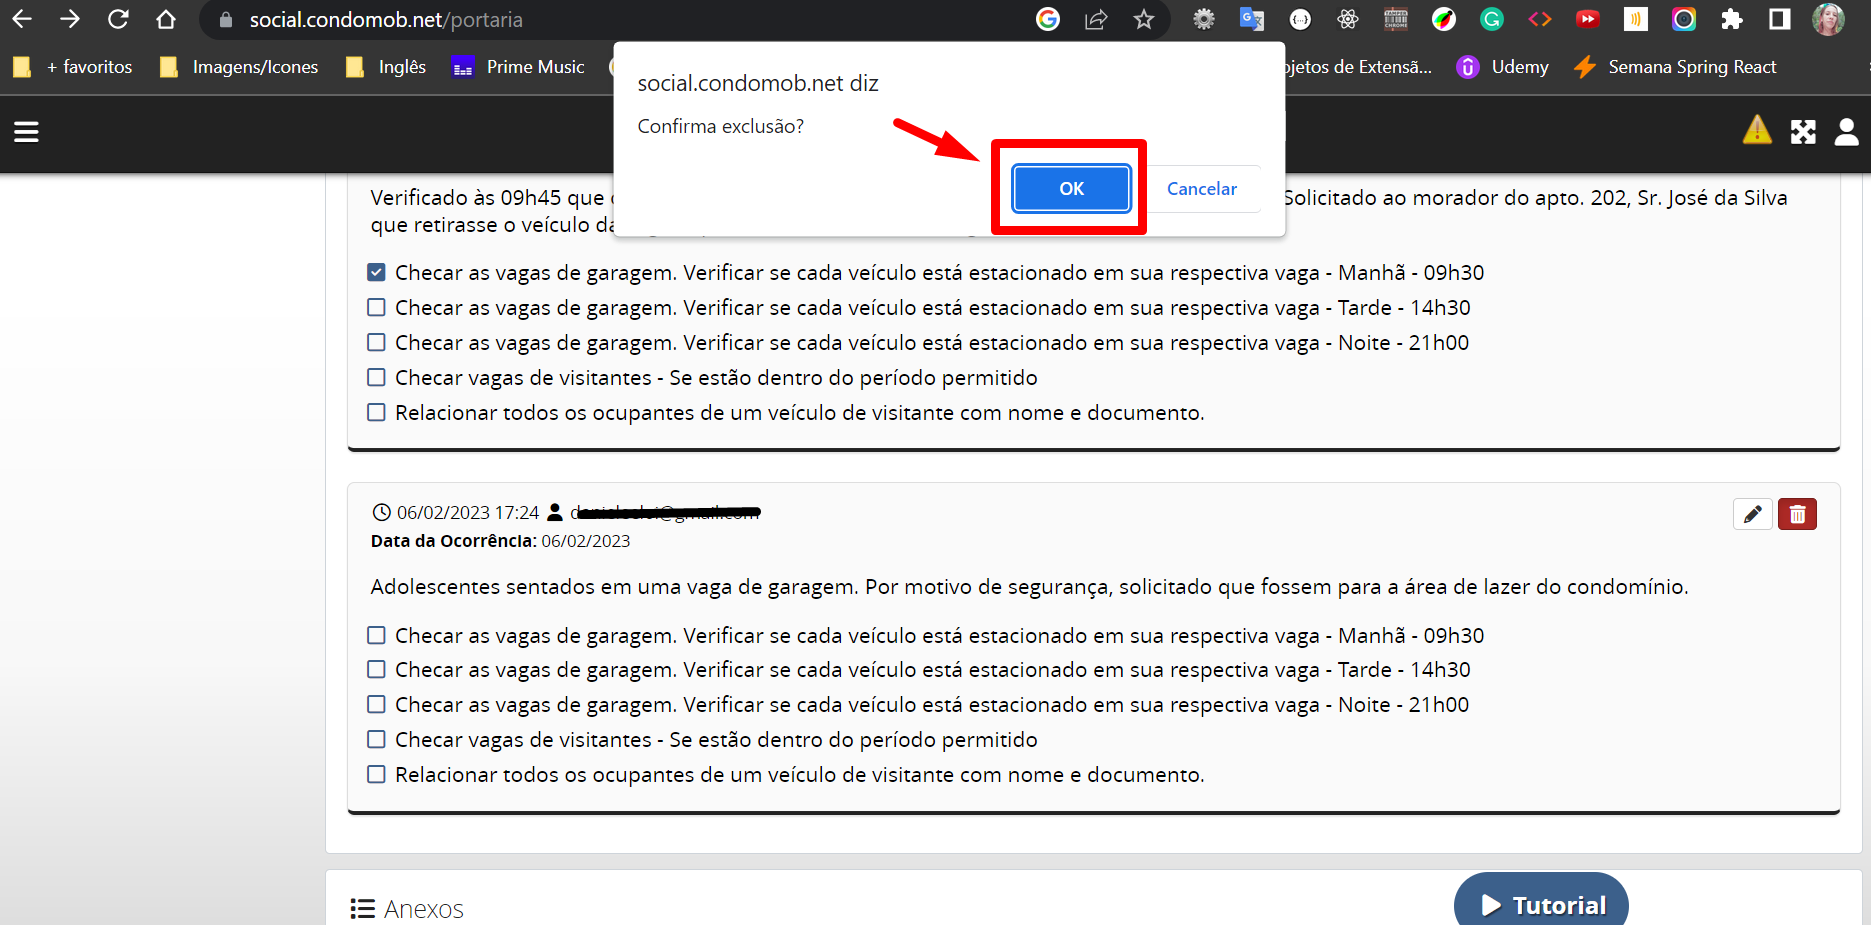The width and height of the screenshot is (1871, 925).
Task: Check the last 'Checar vagas de visitantes' checkbox
Action: (x=376, y=740)
